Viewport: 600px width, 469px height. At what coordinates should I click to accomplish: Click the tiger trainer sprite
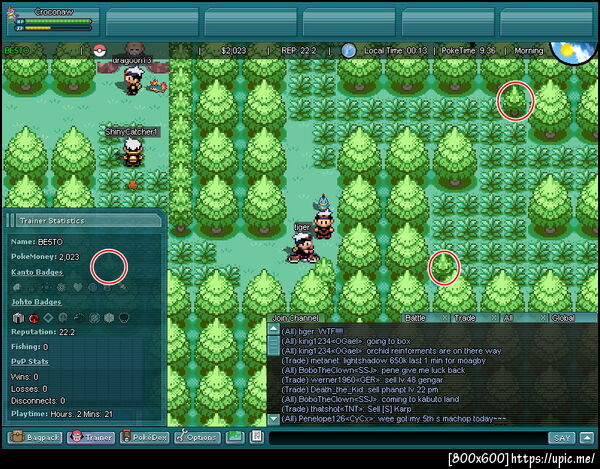pos(302,248)
